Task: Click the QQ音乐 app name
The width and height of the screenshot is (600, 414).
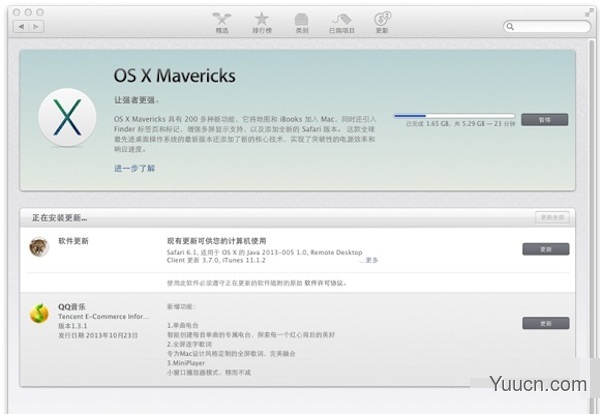Action: [72, 306]
